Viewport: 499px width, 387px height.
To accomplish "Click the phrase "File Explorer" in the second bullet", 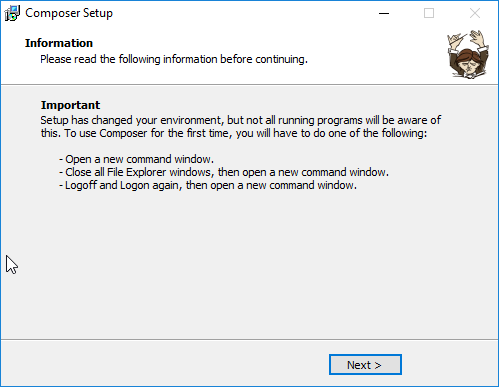I will pos(136,172).
